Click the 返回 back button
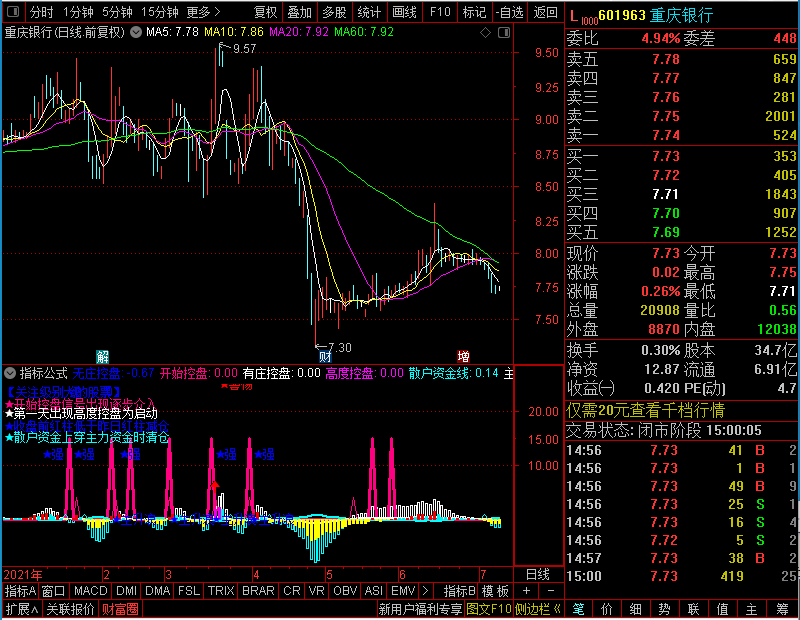Screen dimensions: 800x620 coord(545,12)
